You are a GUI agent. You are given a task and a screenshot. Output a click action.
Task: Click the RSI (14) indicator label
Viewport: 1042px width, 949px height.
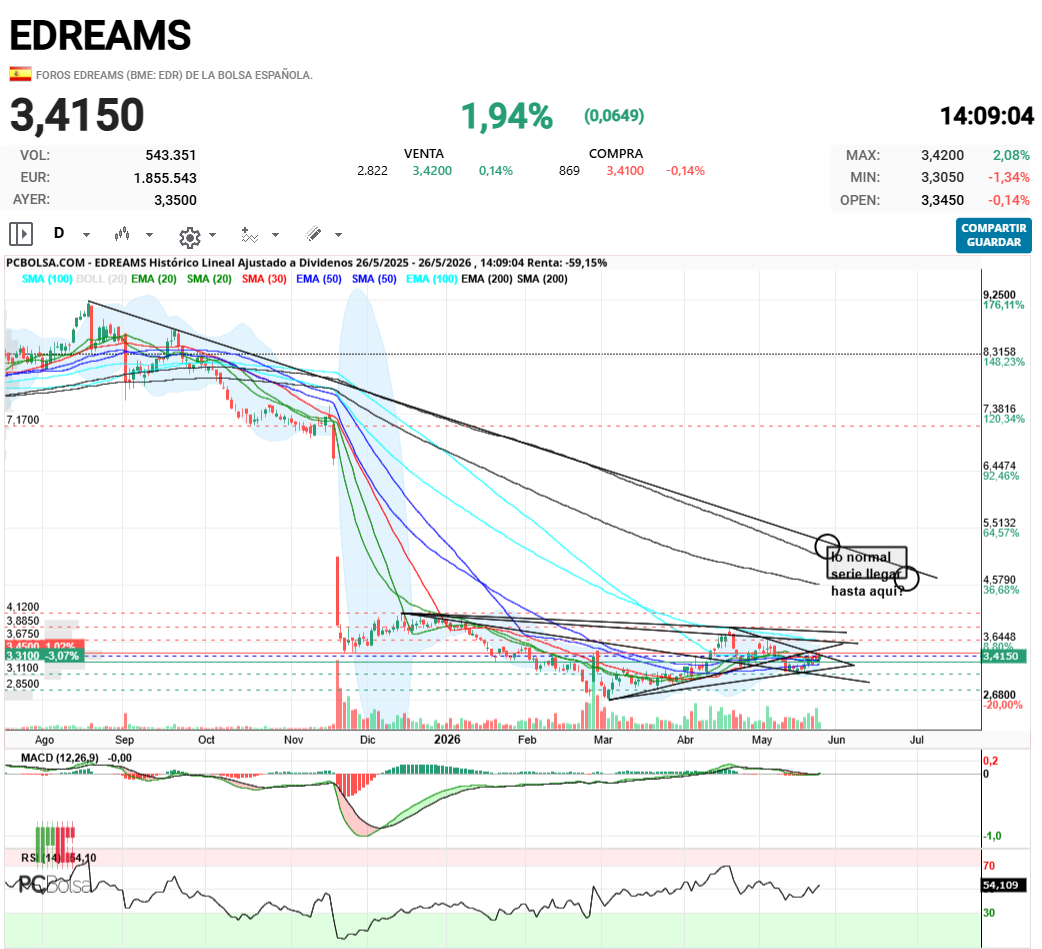tap(42, 858)
